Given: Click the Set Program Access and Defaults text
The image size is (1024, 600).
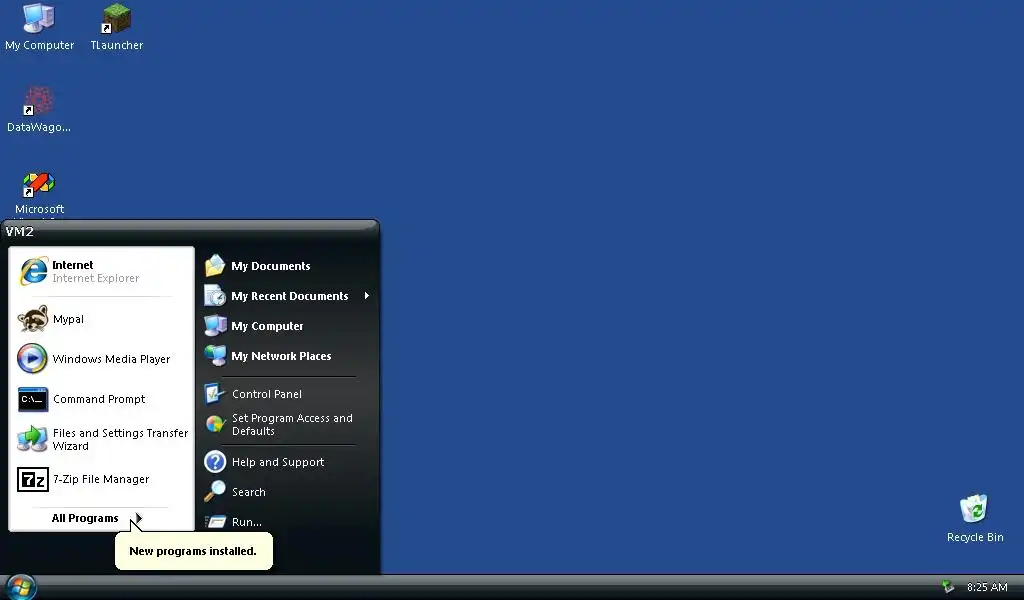Looking at the screenshot, I should tap(292, 424).
